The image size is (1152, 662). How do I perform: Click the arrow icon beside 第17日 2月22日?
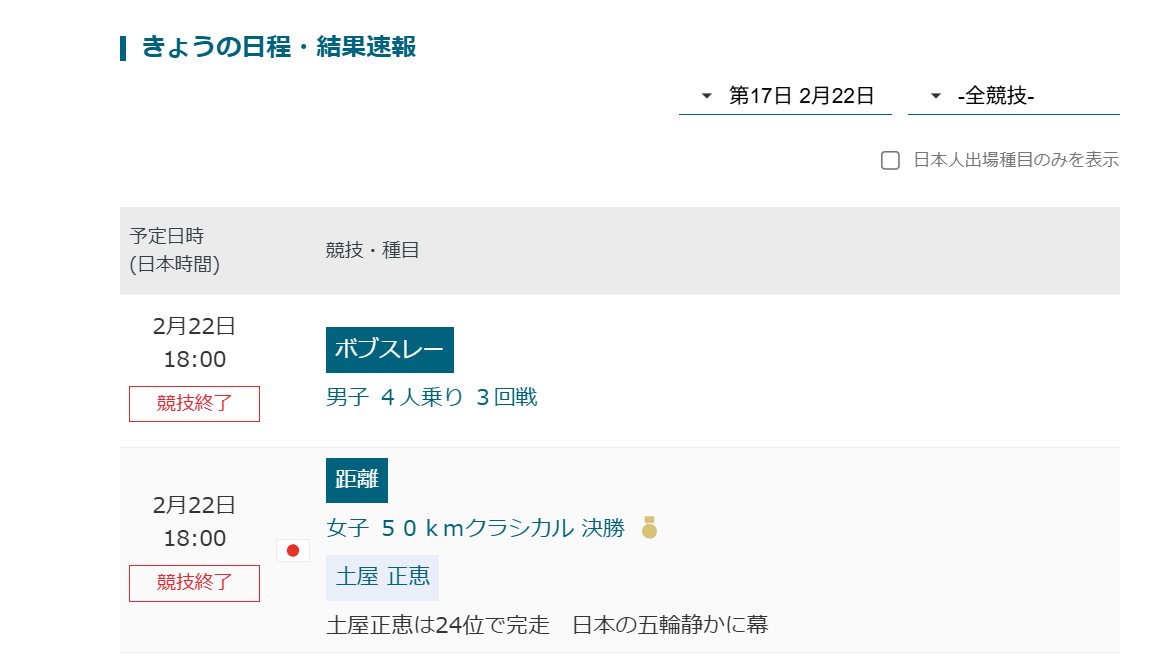click(706, 96)
